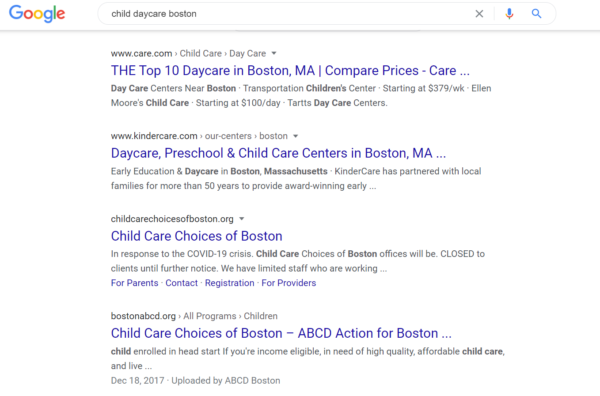600x396 pixels.
Task: Click the Google logo
Action: pos(37,14)
